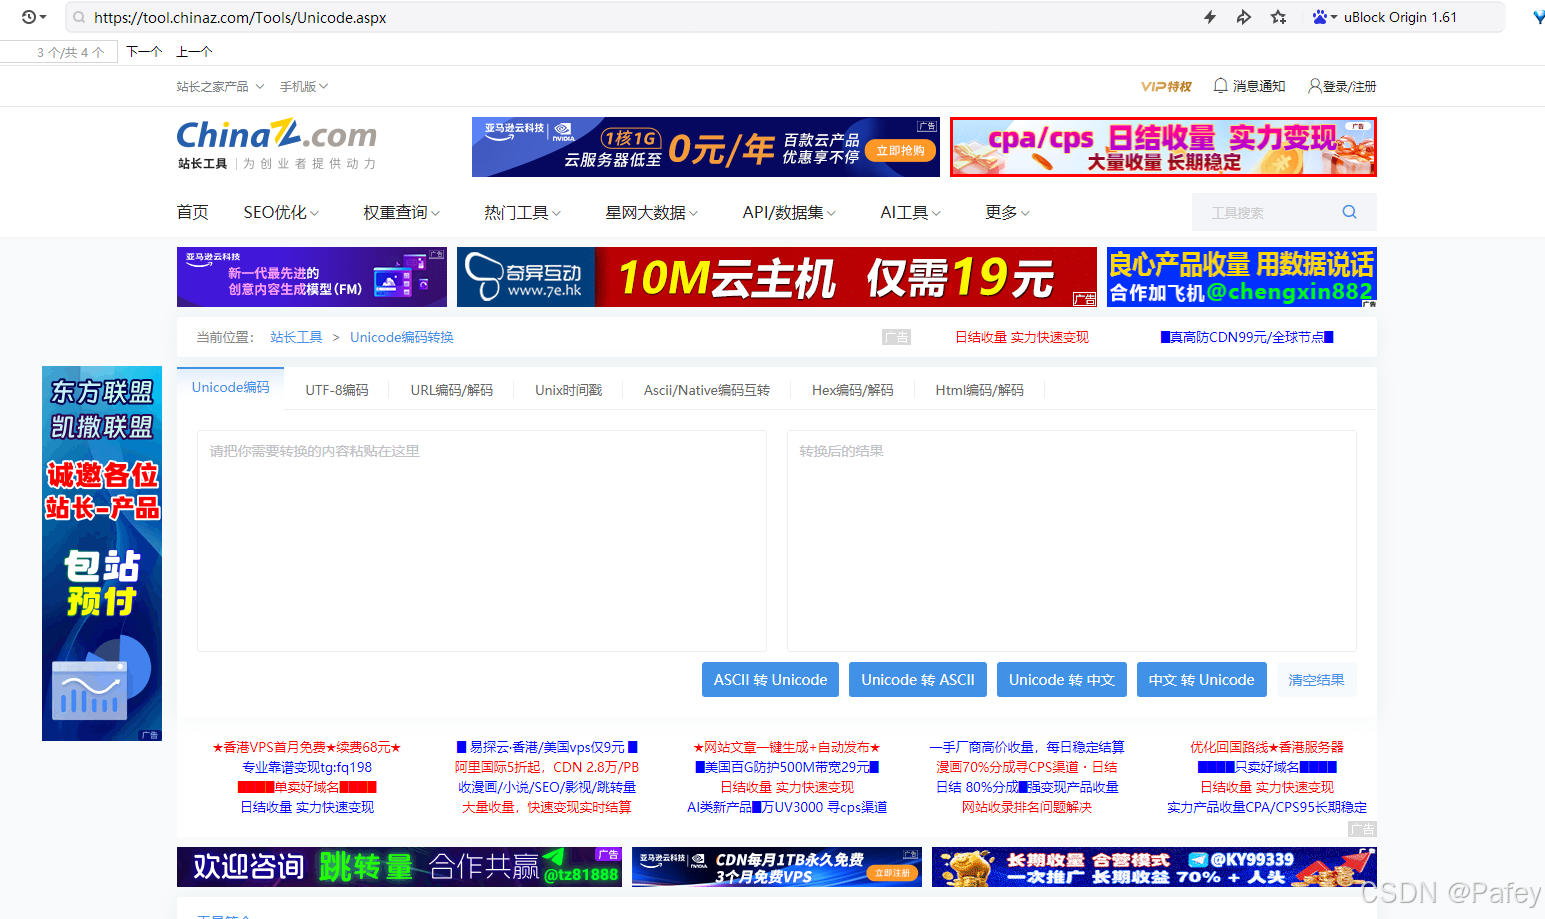Open 热门工具 menu dropdown

click(522, 212)
